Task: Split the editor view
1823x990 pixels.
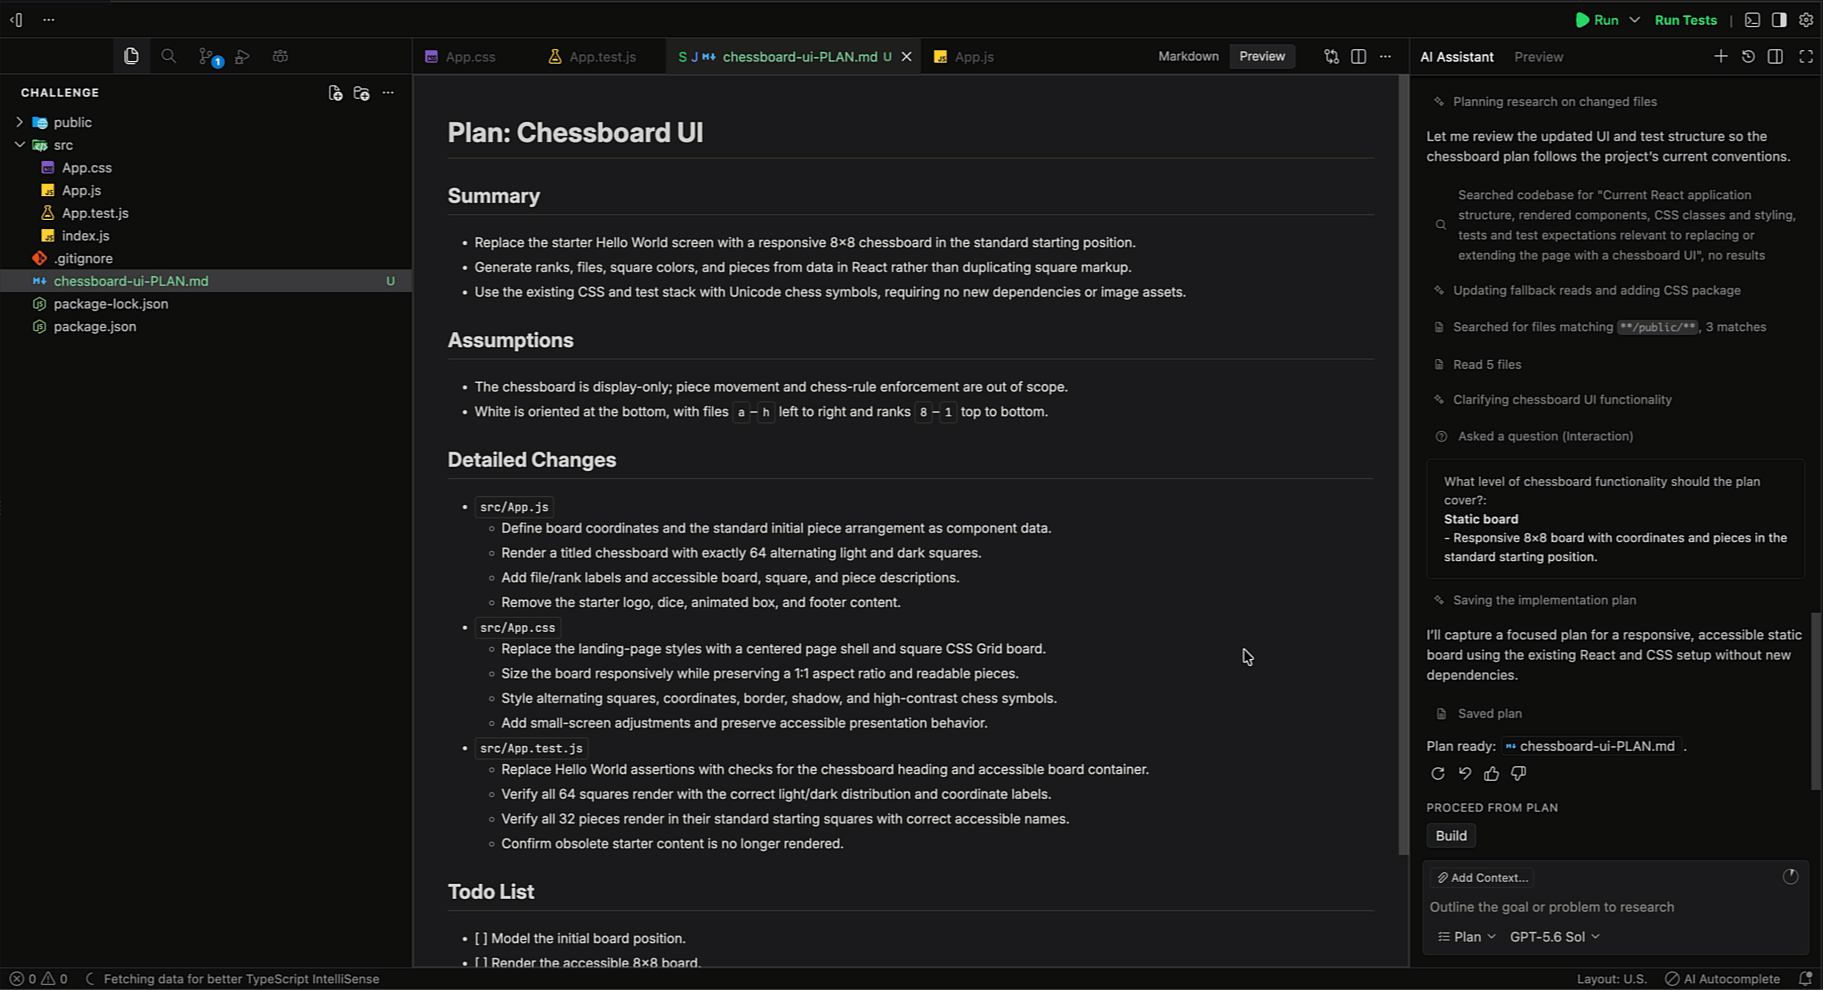Action: coord(1358,57)
